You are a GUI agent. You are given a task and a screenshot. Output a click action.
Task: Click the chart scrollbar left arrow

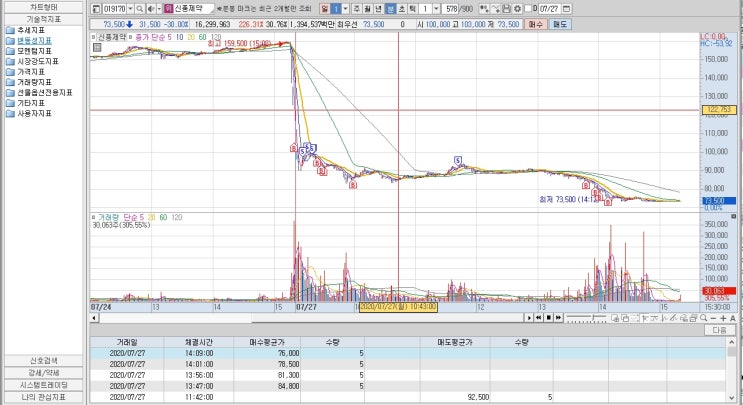(94, 318)
